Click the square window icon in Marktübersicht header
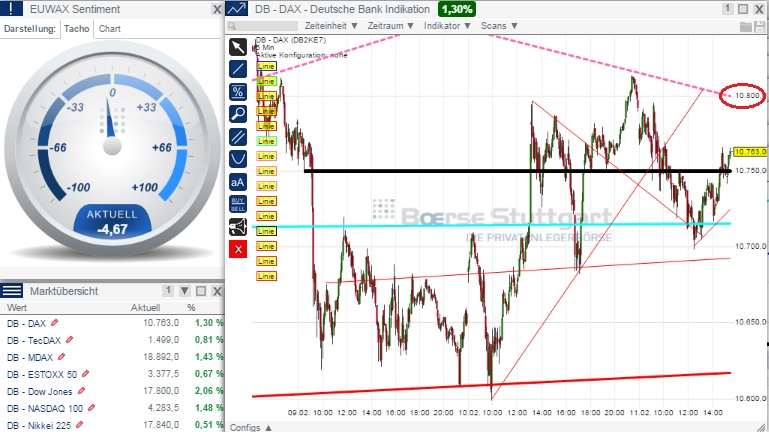769x432 pixels. [201, 291]
